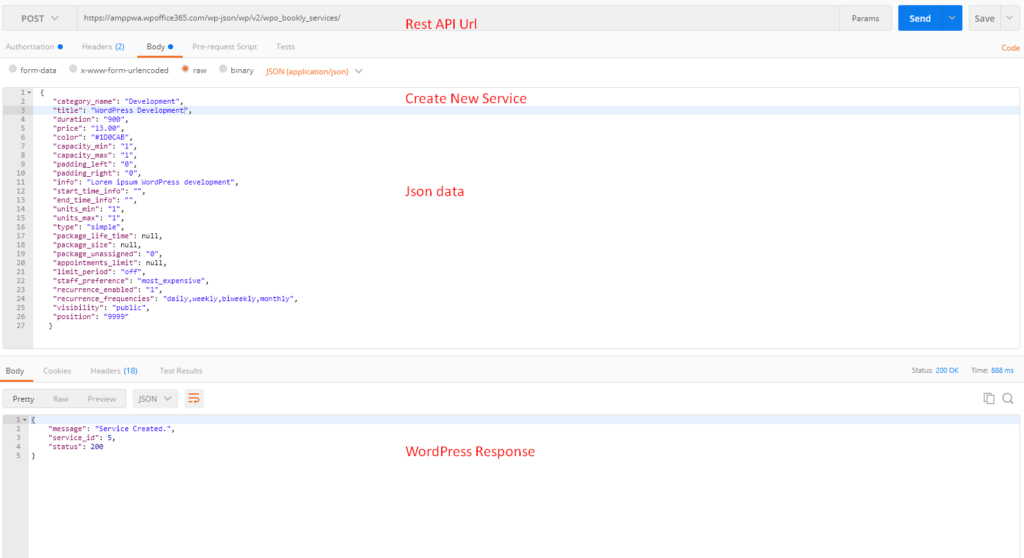The height and width of the screenshot is (558, 1024).
Task: Copy the response with the copy icon
Action: (989, 399)
